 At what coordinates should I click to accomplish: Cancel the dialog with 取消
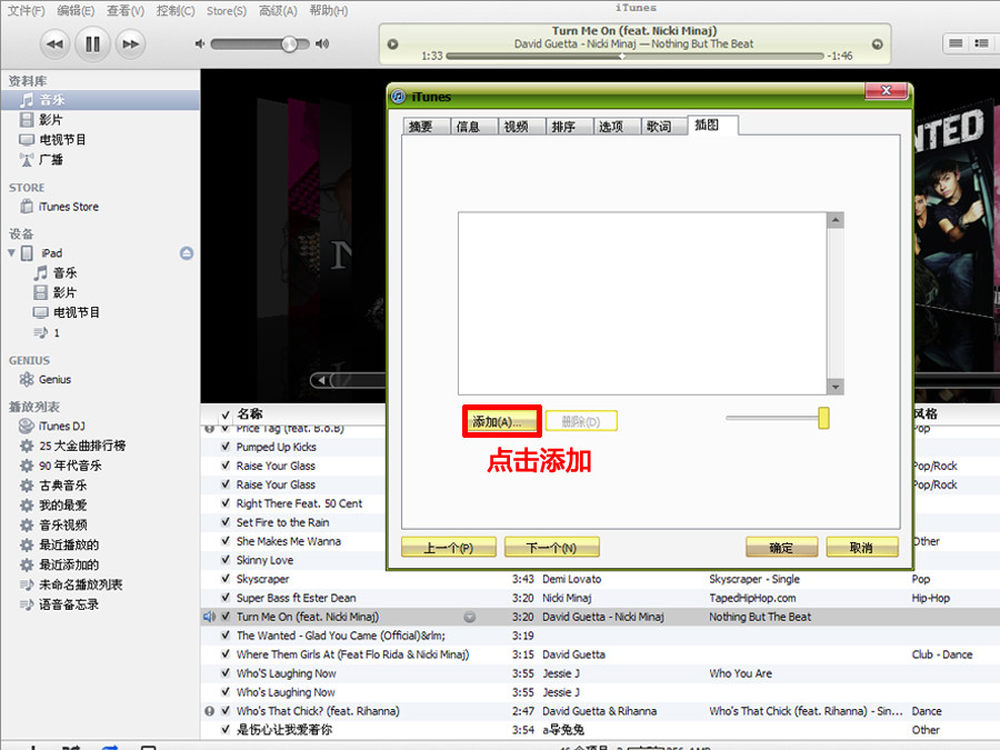862,547
